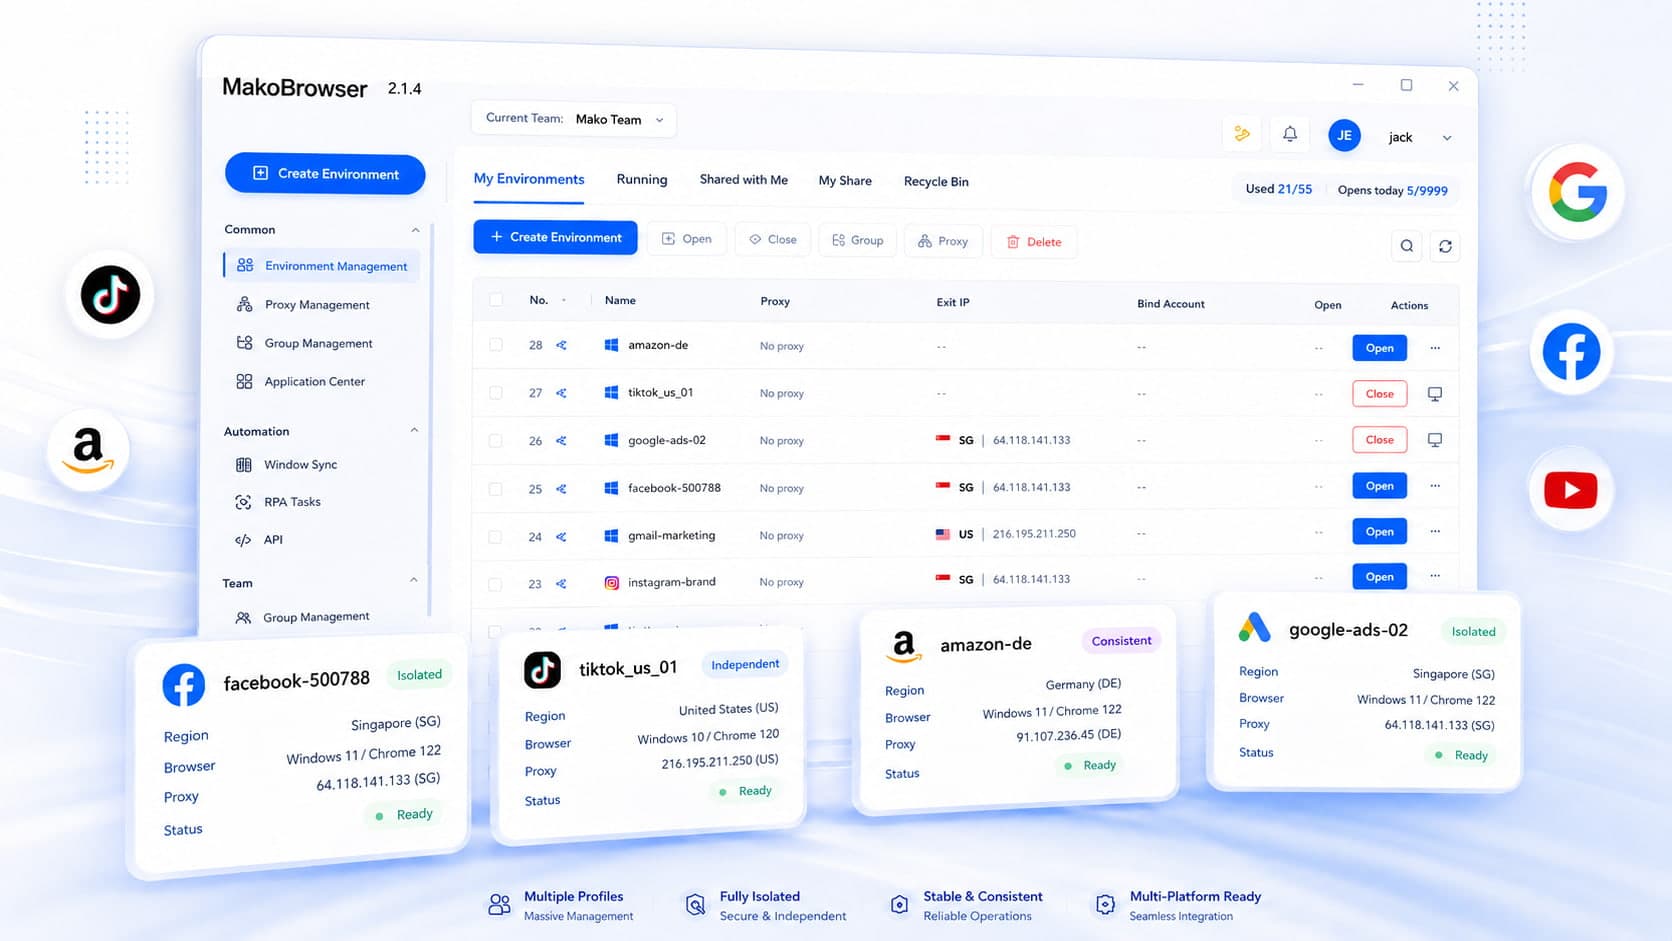Click the search magnifier icon
This screenshot has width=1672, height=941.
pyautogui.click(x=1407, y=246)
